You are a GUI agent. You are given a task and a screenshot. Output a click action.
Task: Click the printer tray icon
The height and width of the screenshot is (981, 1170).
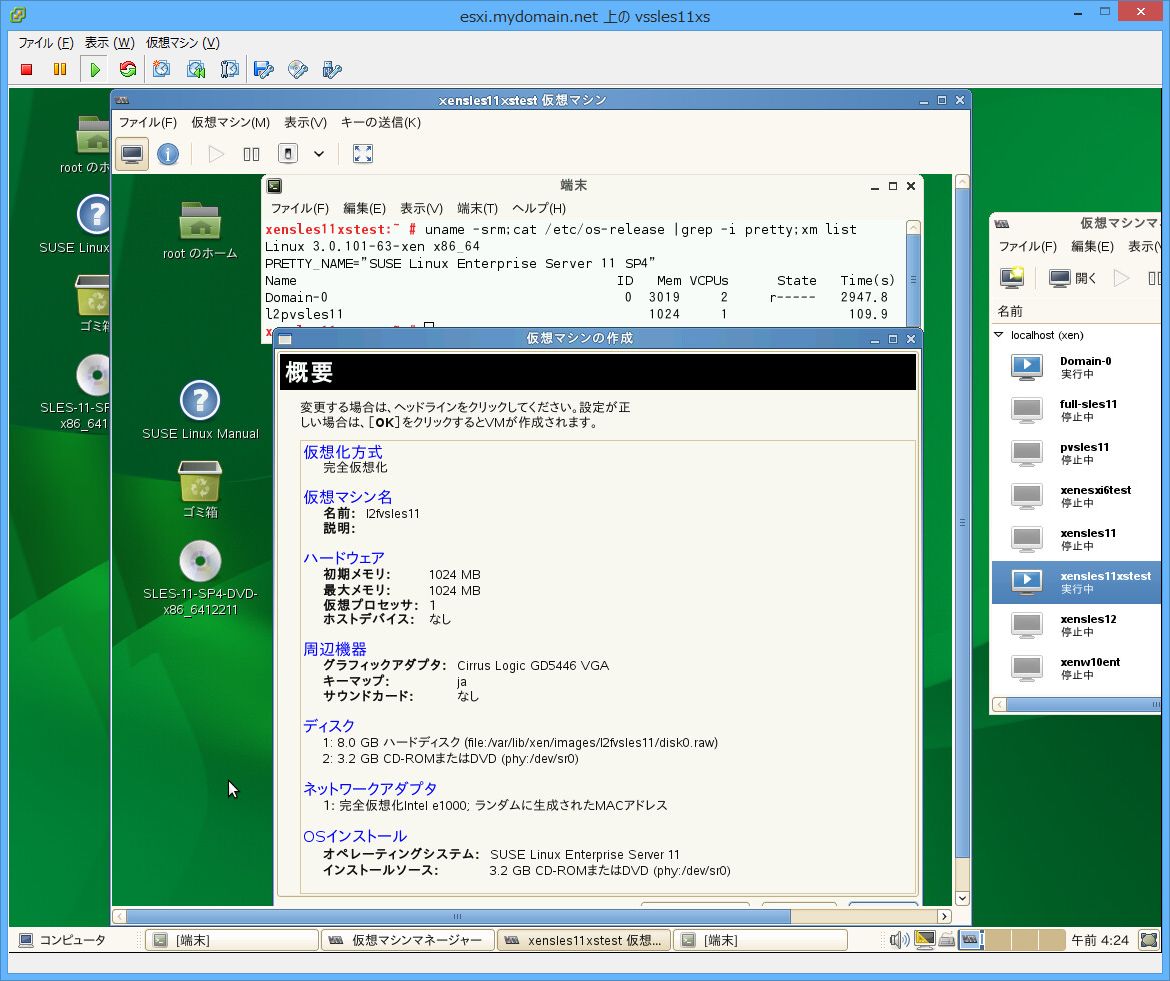[x=947, y=940]
